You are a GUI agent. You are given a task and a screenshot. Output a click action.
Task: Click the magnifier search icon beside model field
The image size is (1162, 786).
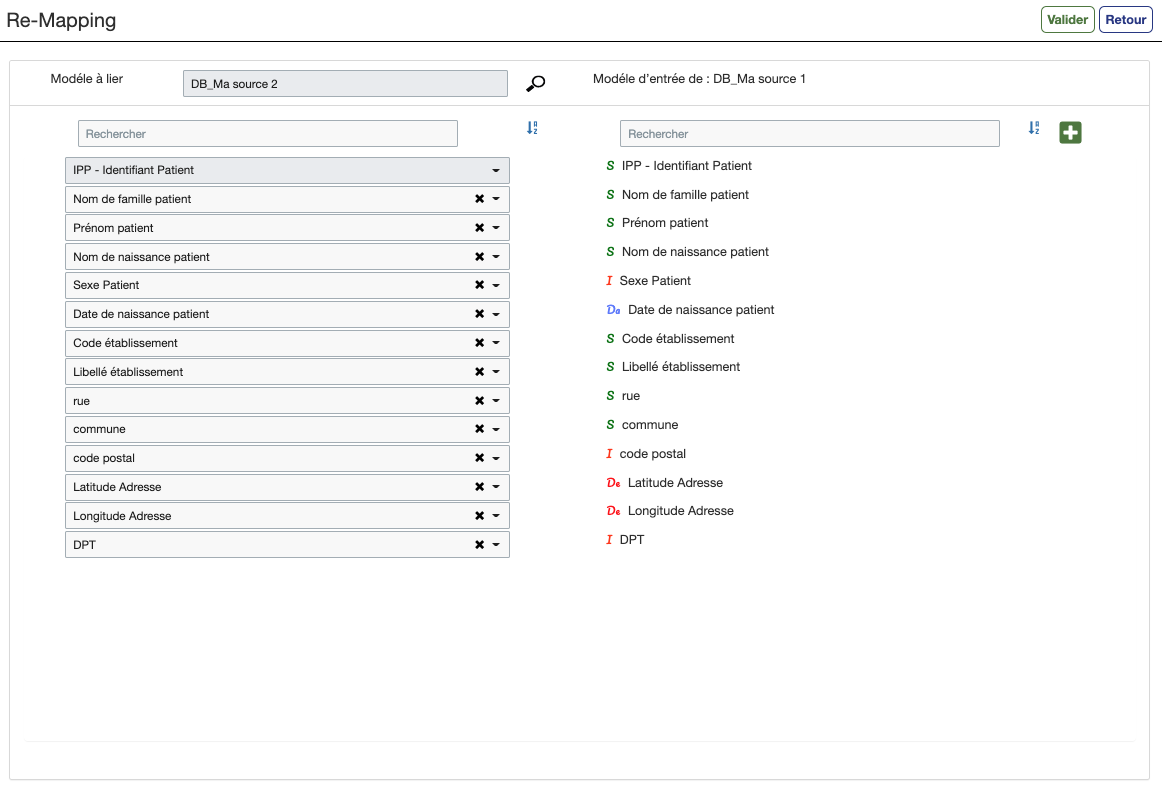click(536, 84)
